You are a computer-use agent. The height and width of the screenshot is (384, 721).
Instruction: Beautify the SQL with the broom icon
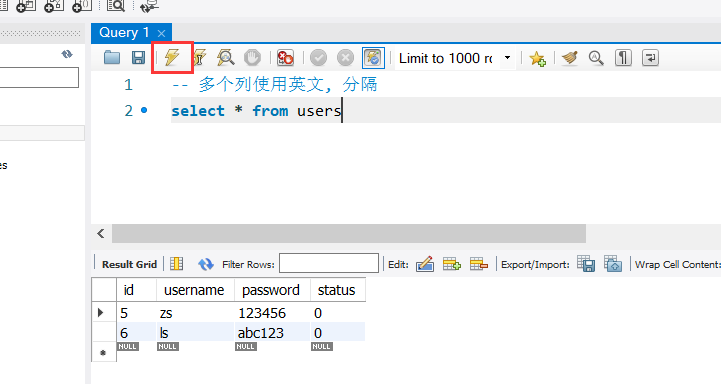pyautogui.click(x=569, y=58)
